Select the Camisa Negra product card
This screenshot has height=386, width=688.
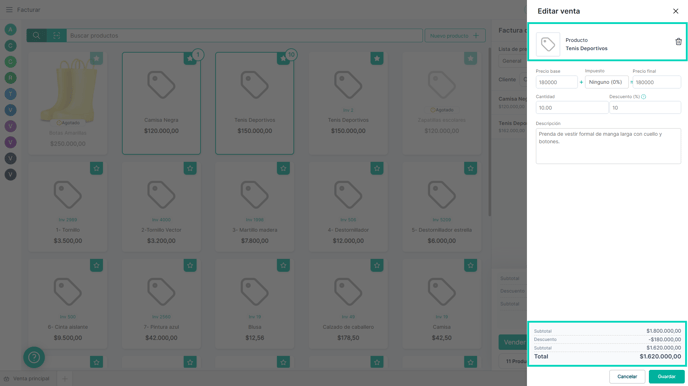(161, 104)
